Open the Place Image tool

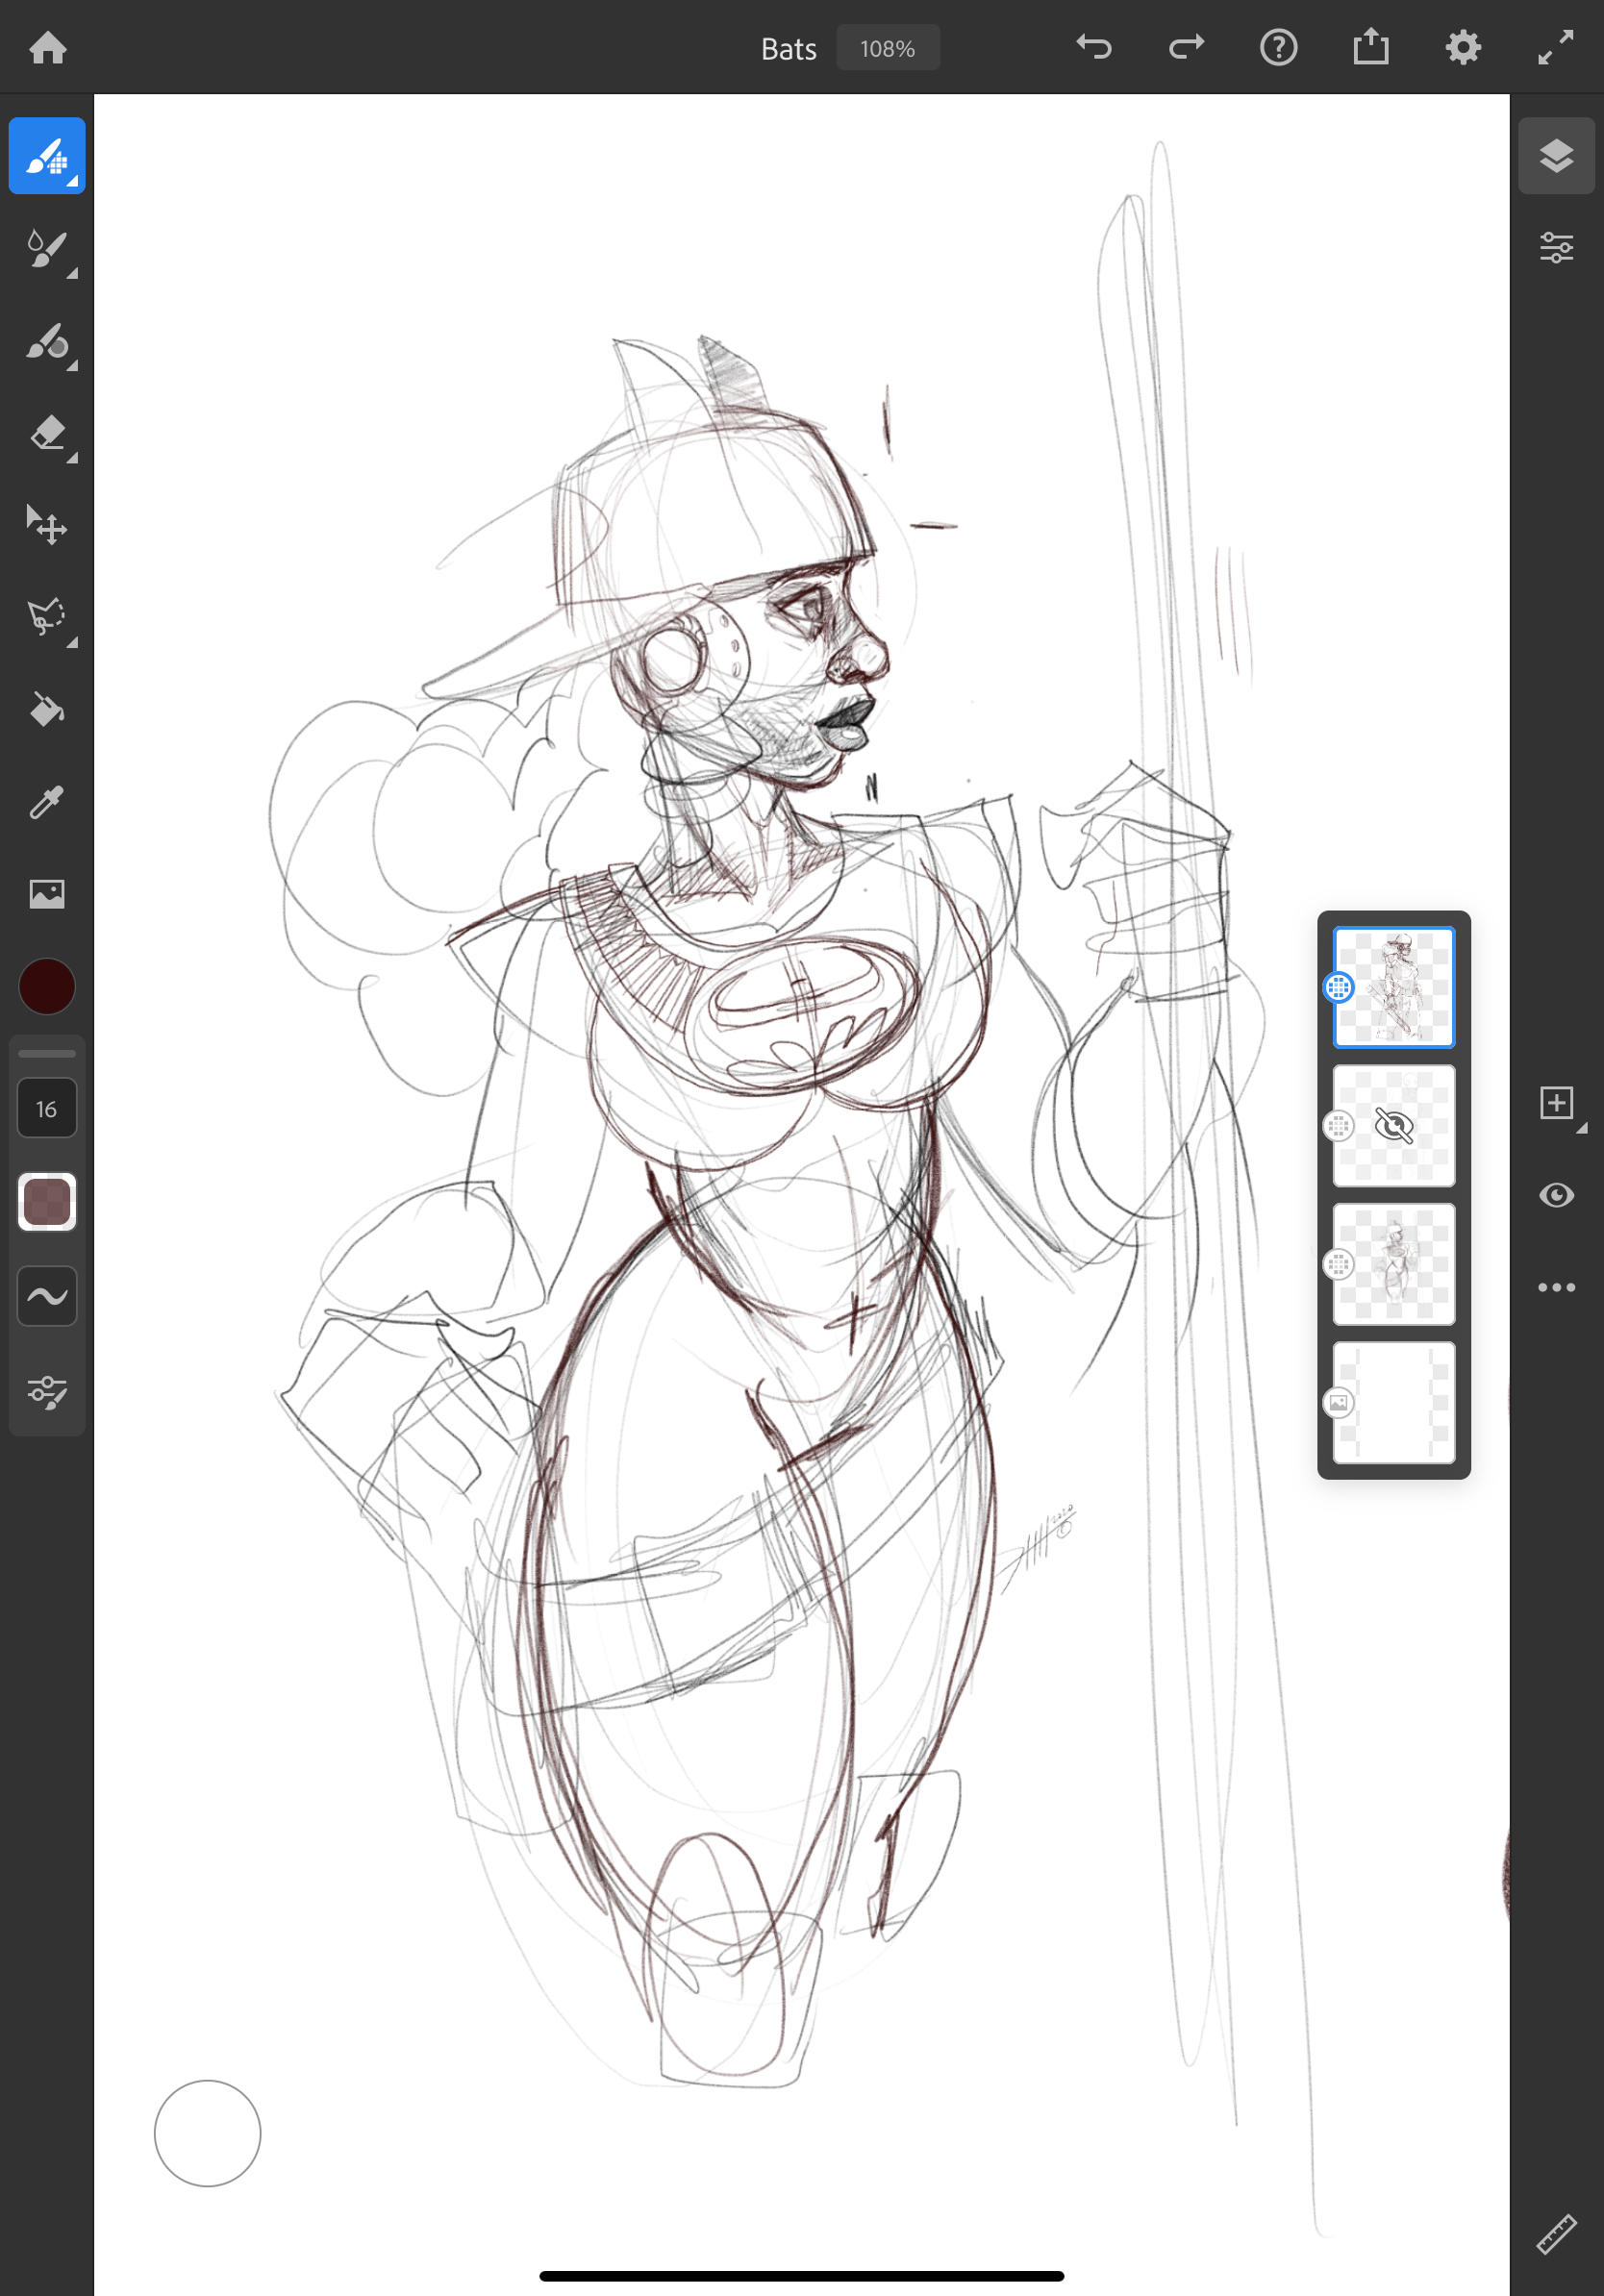click(47, 893)
